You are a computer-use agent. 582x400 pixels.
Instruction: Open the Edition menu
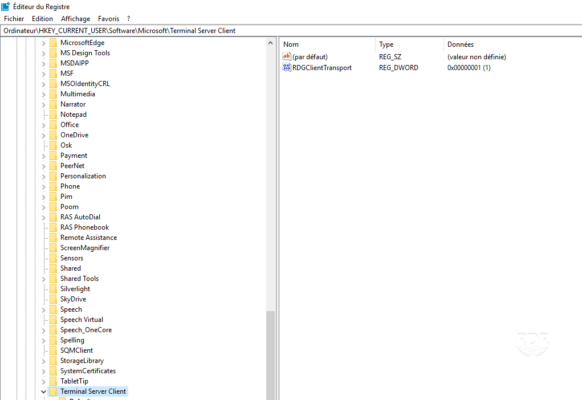[42, 19]
